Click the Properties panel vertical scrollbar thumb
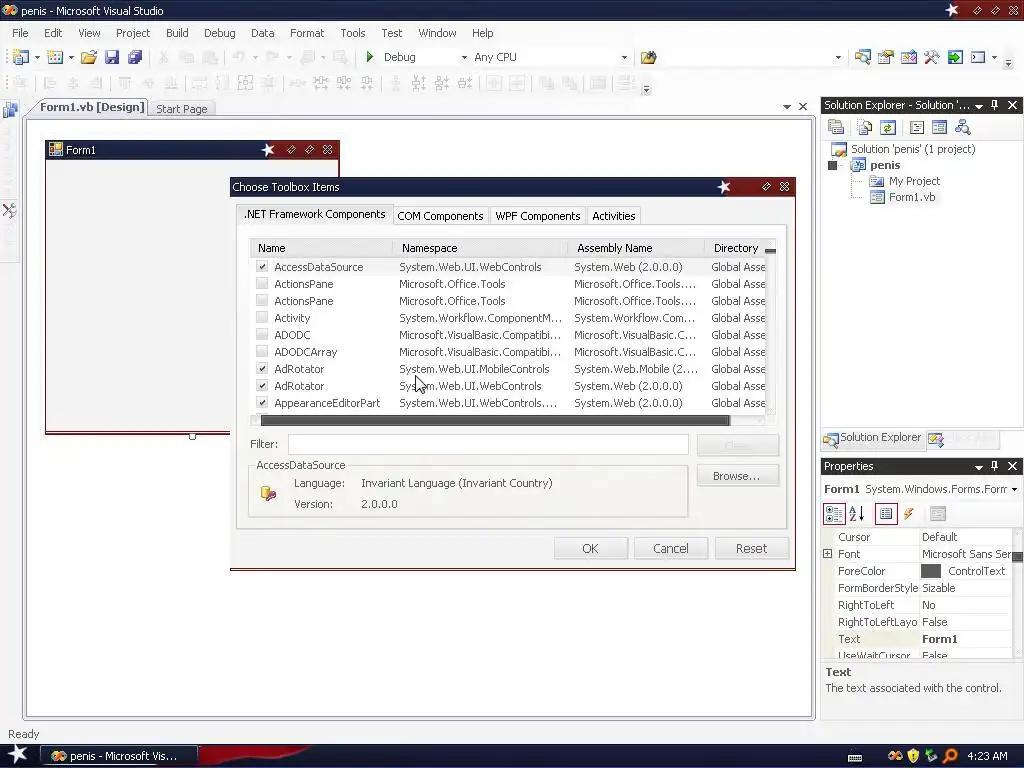Viewport: 1024px width, 768px height. point(1017,556)
